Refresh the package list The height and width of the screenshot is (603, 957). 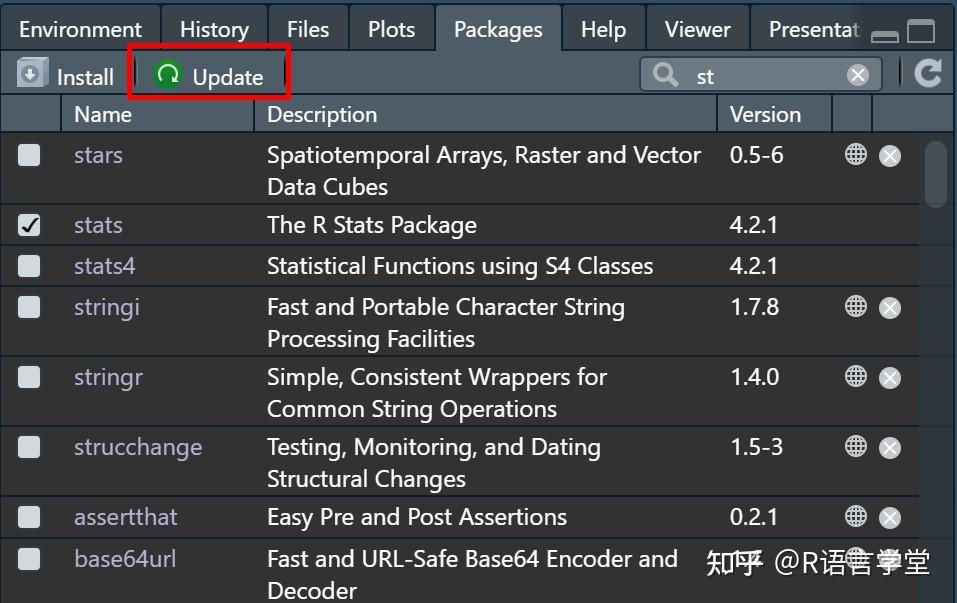[x=928, y=73]
